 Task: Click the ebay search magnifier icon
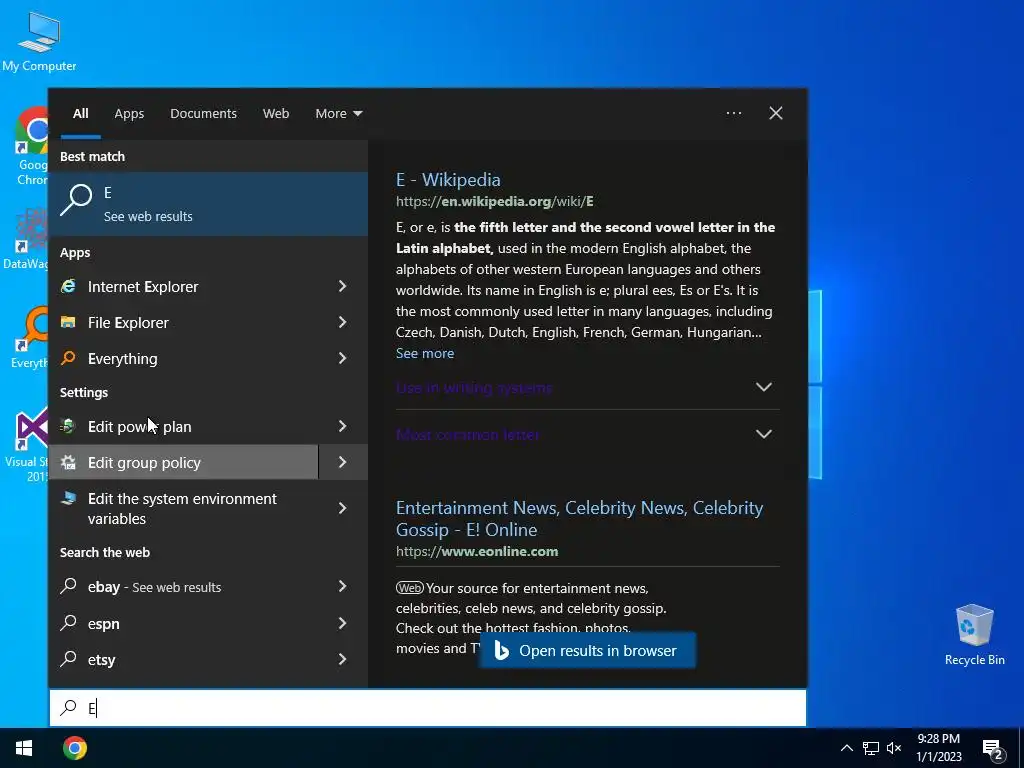[x=68, y=586]
